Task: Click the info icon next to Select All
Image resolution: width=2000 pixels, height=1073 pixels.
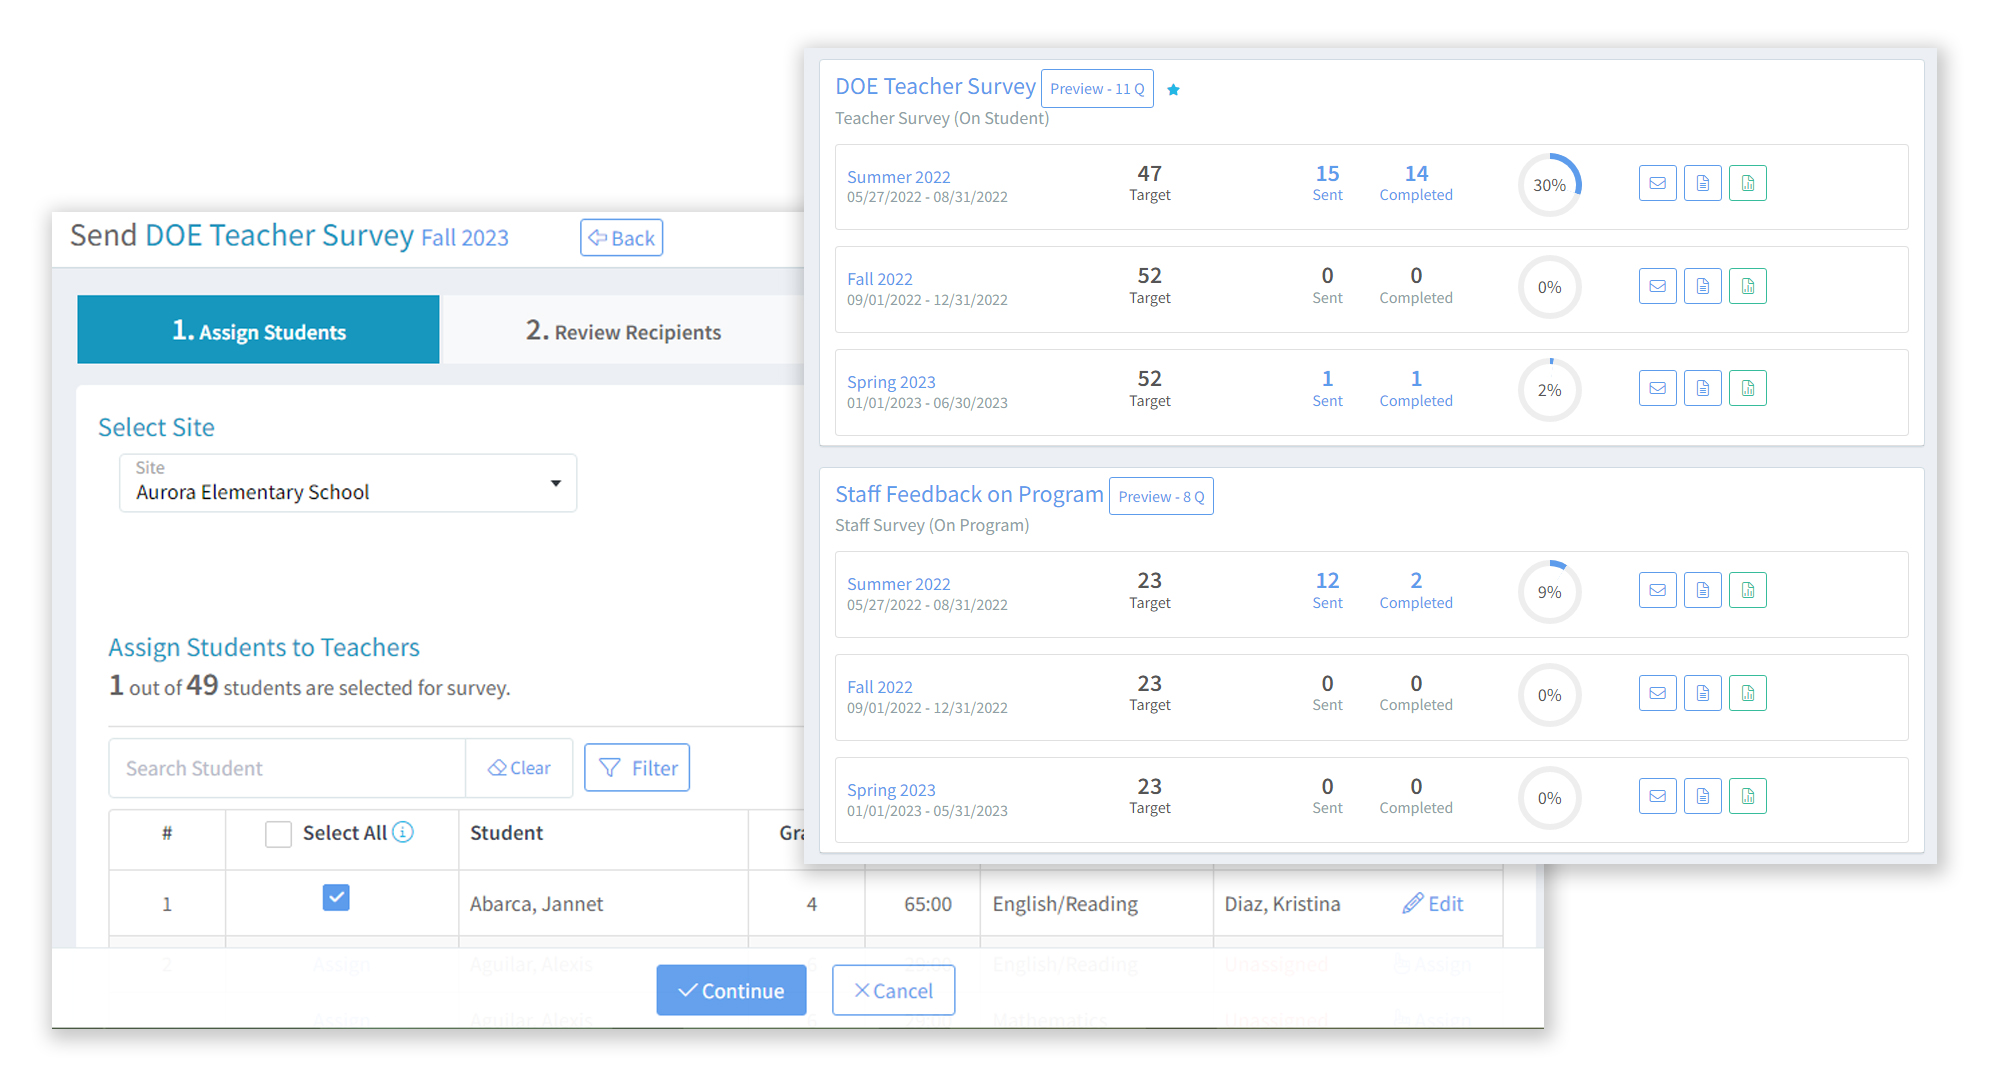Action: [x=403, y=833]
